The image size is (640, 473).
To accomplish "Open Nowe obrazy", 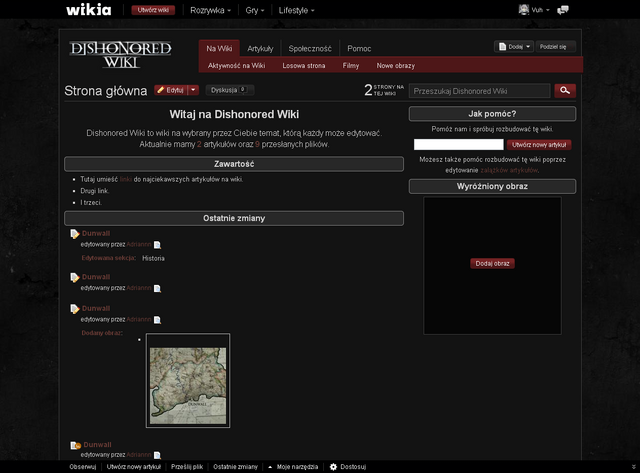I will 396,66.
